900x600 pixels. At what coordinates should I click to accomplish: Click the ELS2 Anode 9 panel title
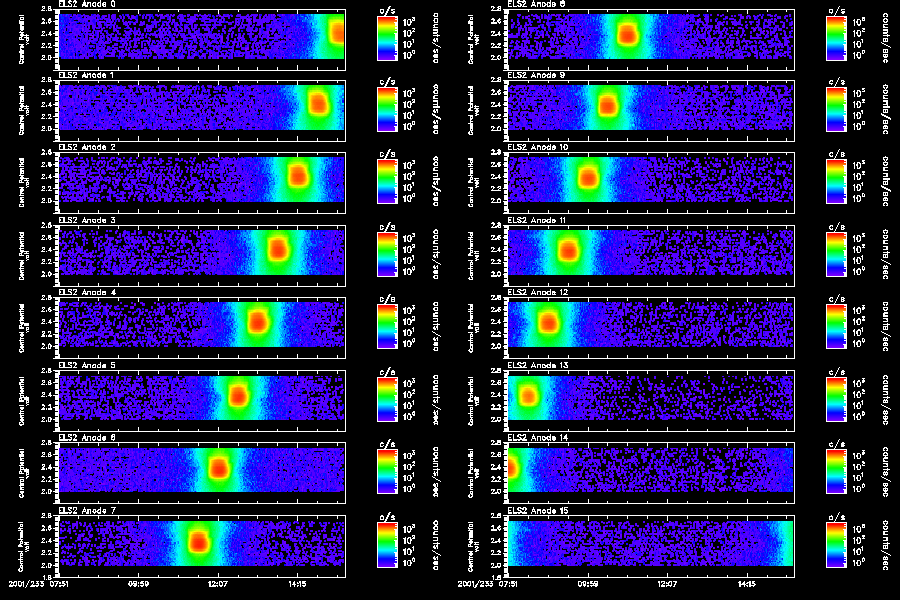pos(536,75)
